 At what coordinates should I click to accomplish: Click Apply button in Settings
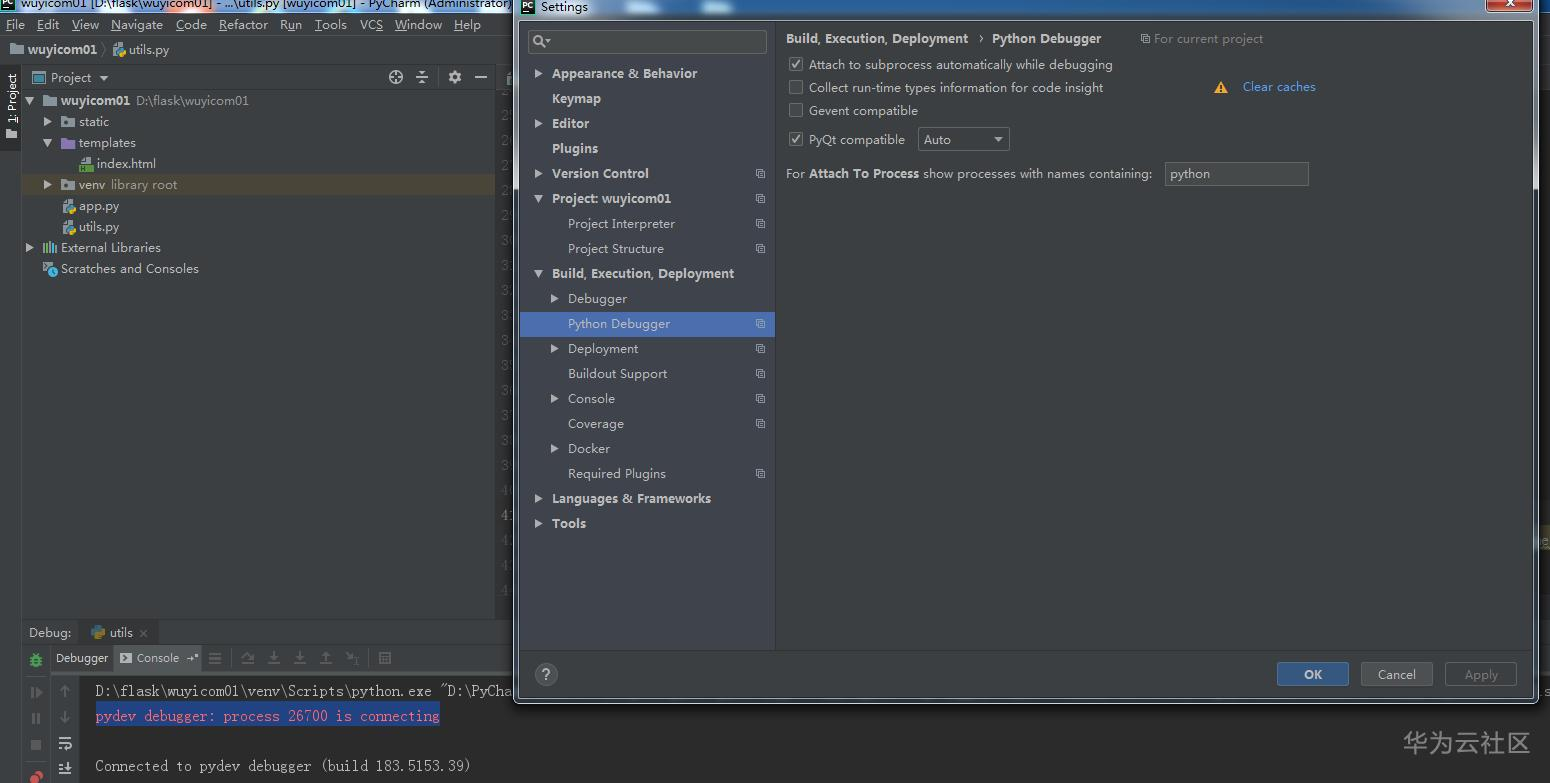point(1481,674)
